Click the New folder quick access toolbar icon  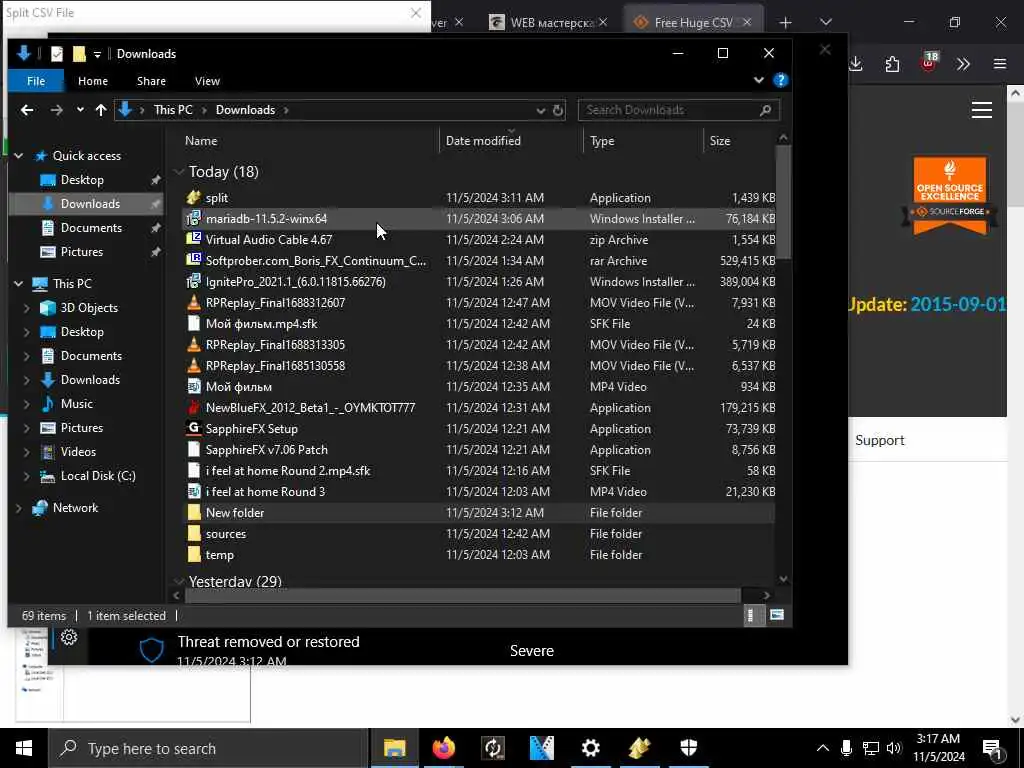tap(79, 54)
